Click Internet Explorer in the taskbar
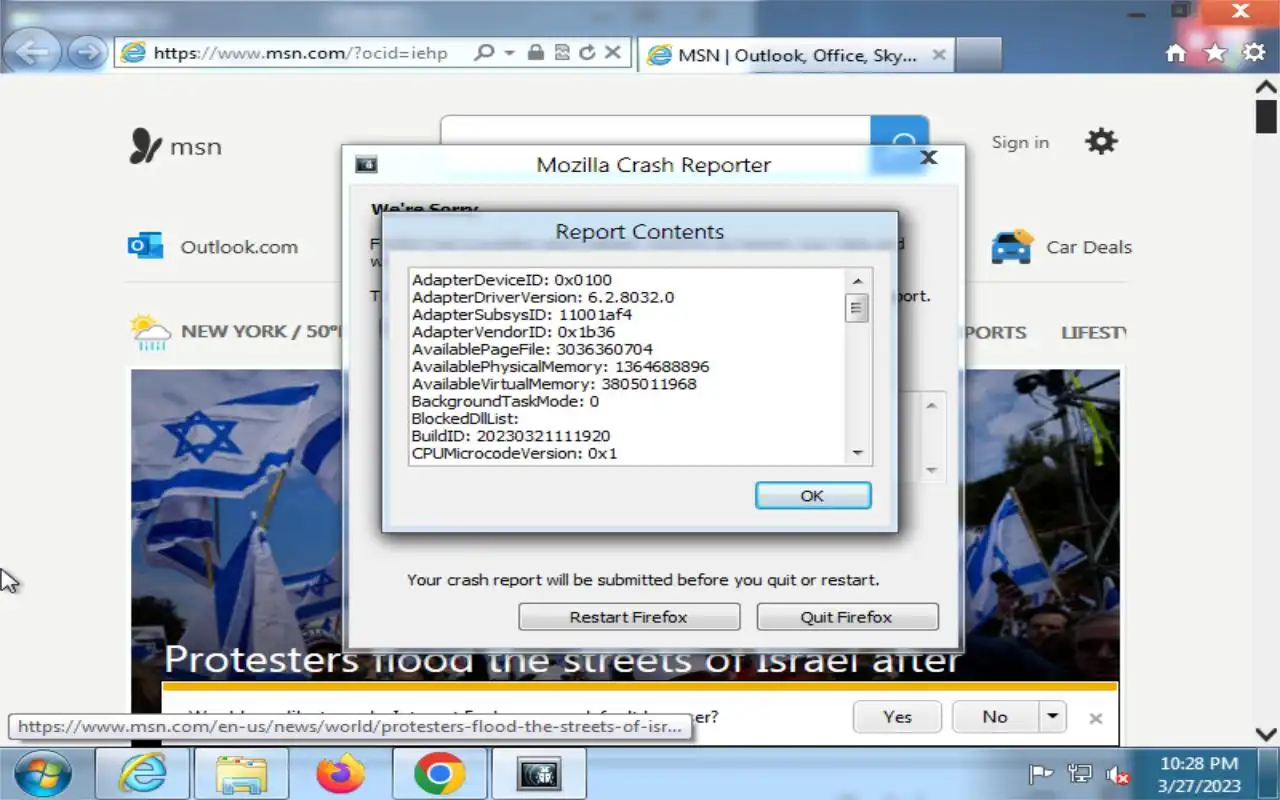Viewport: 1280px width, 800px height. coord(143,774)
